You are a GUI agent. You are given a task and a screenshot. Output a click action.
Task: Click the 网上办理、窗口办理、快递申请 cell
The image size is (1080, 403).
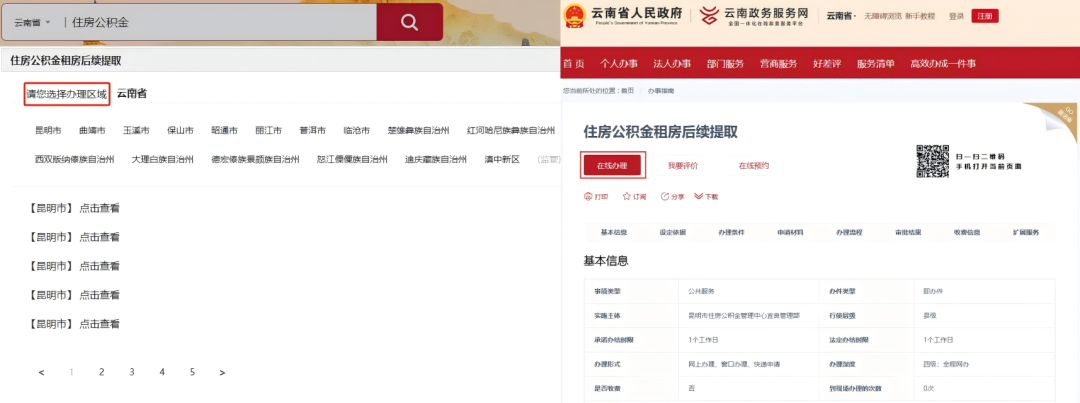pyautogui.click(x=749, y=364)
